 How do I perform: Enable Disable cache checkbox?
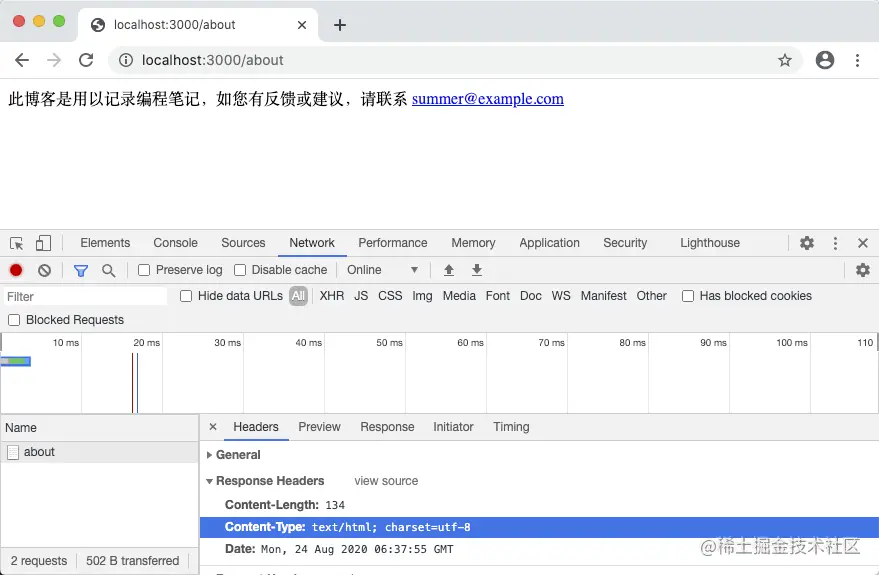point(240,270)
